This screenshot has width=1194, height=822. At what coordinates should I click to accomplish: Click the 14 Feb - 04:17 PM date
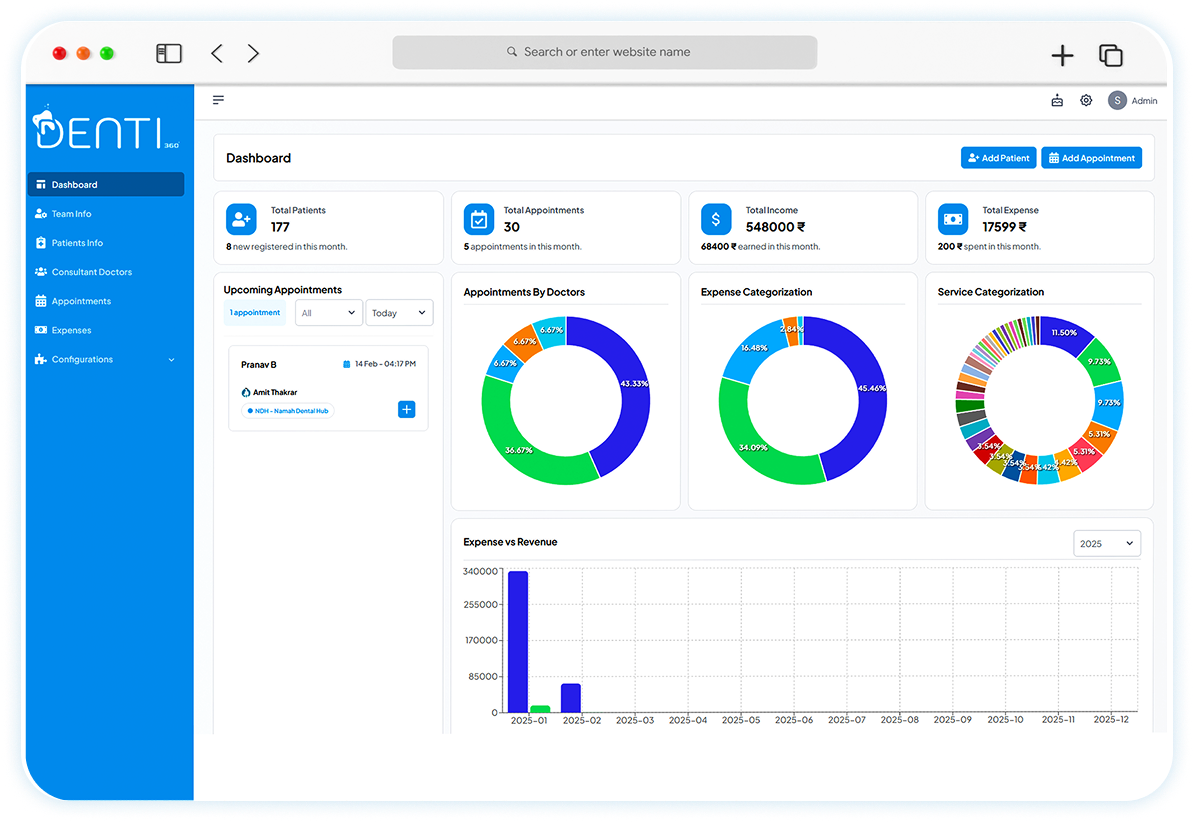[385, 364]
